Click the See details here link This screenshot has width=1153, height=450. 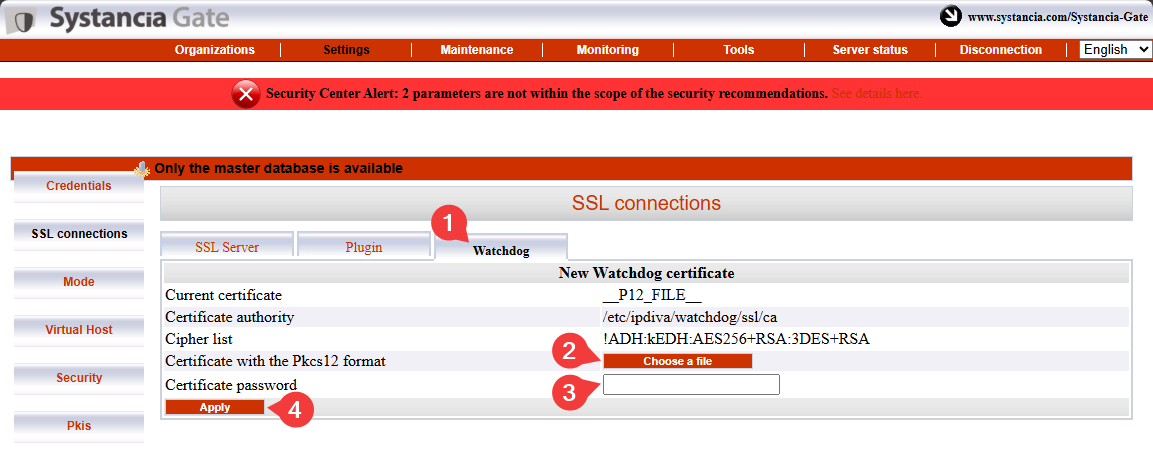click(x=877, y=94)
